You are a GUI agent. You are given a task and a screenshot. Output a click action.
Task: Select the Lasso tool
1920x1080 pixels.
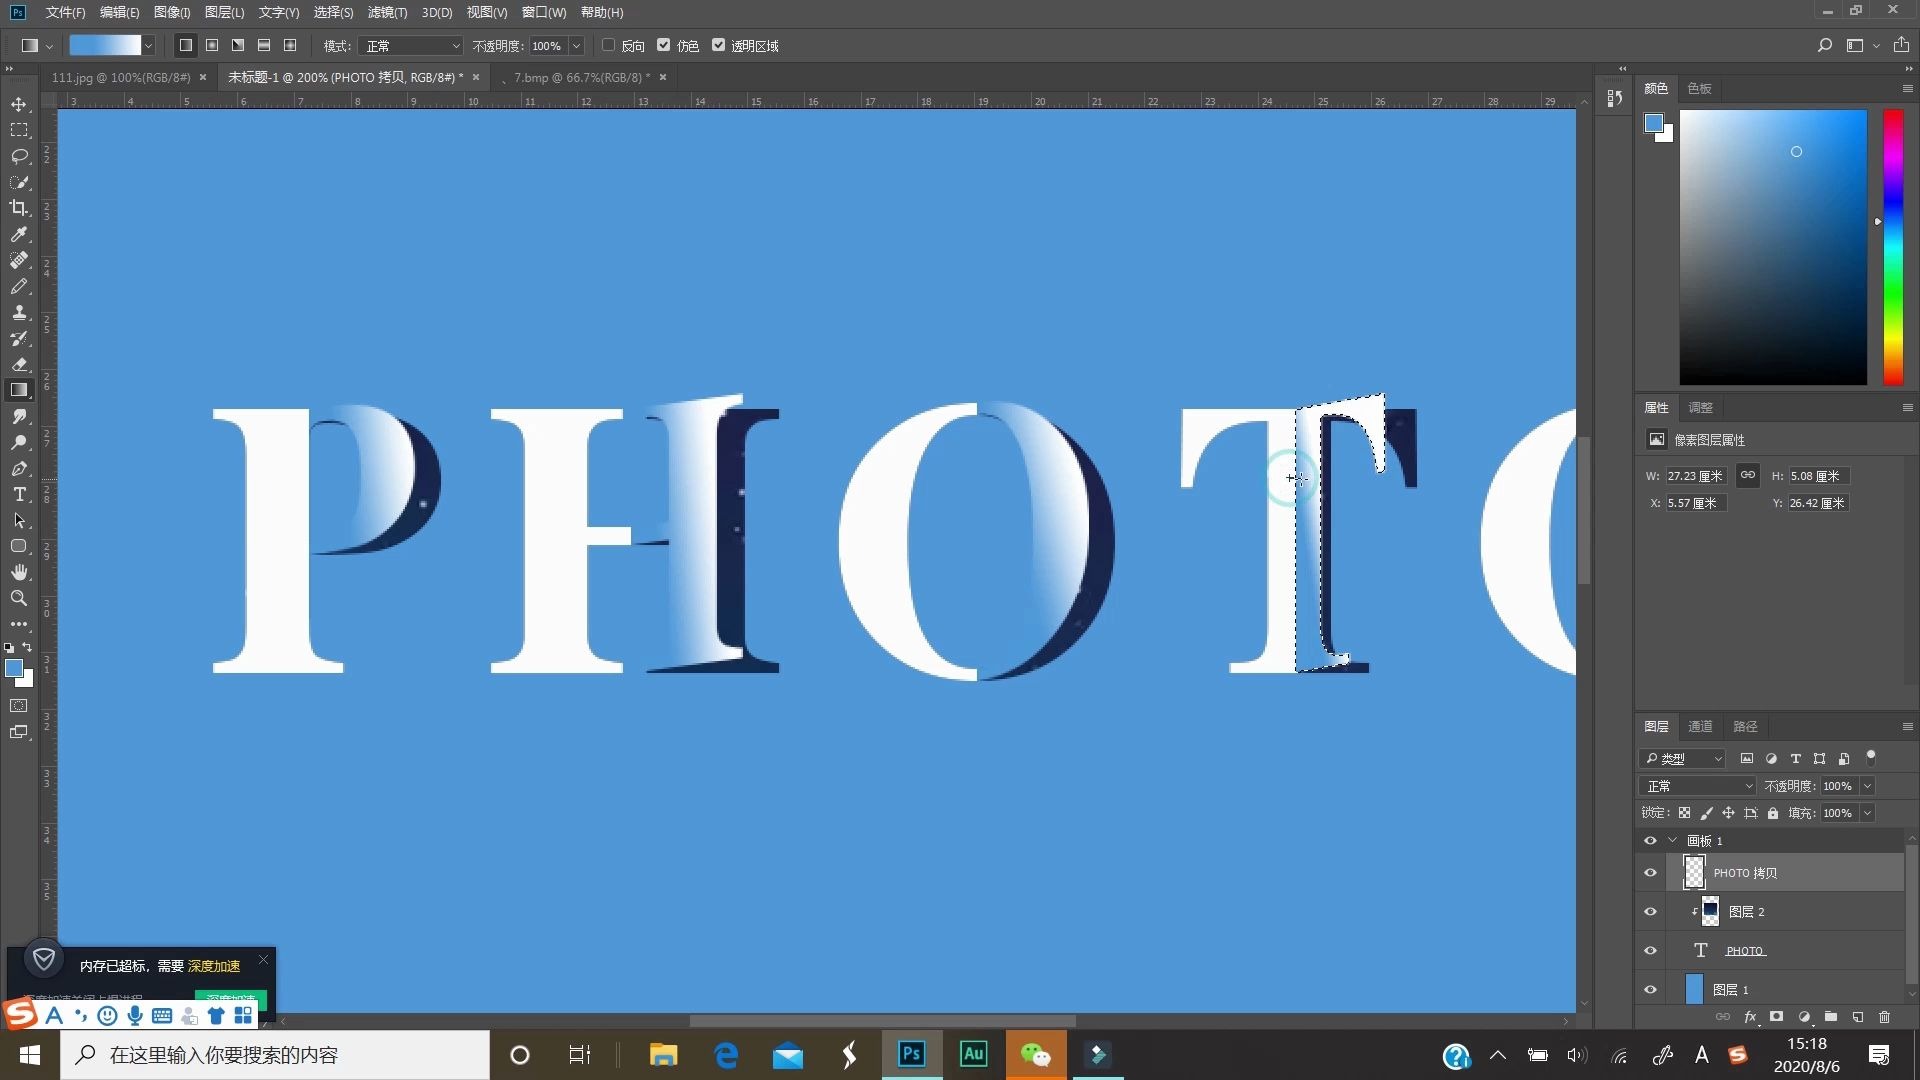[19, 156]
